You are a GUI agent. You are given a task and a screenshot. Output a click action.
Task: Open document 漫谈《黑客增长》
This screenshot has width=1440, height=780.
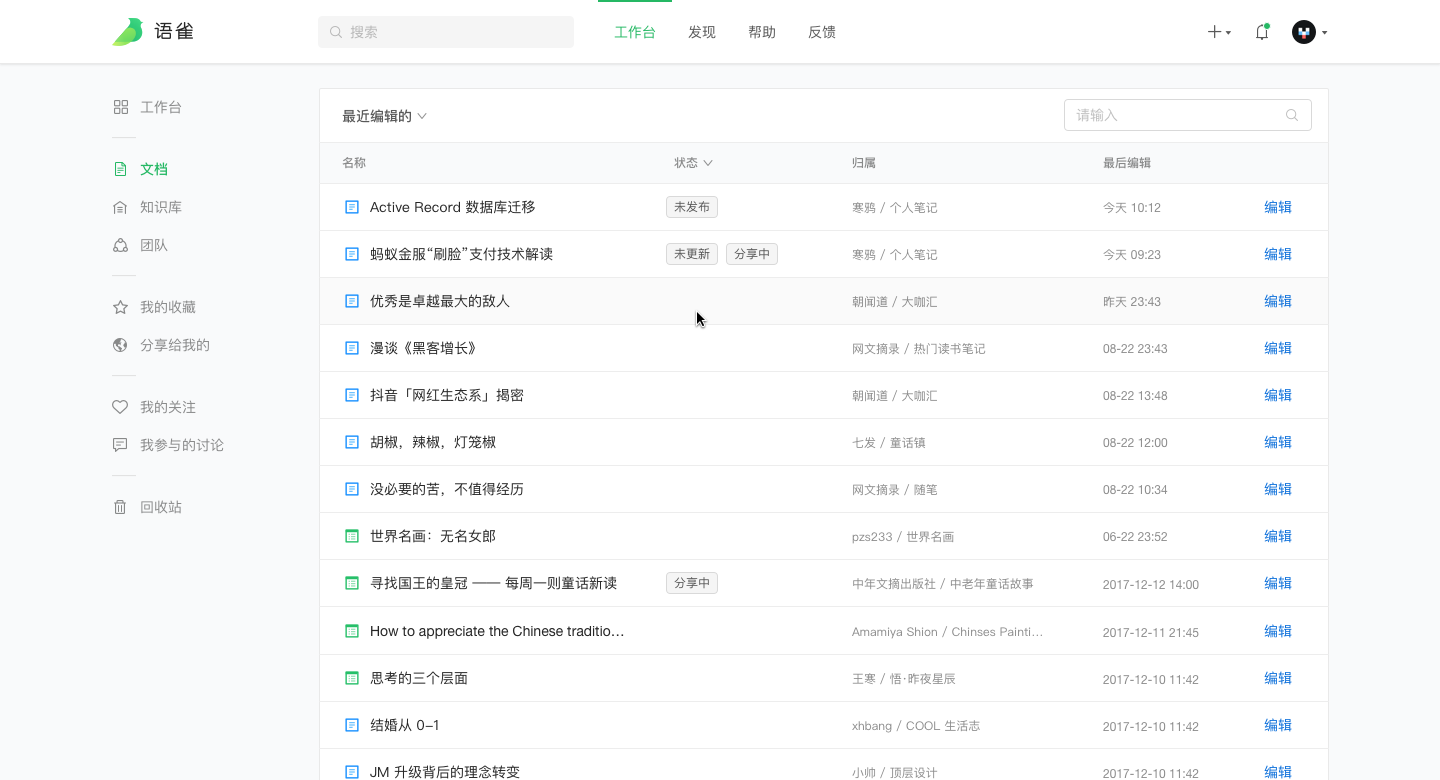pyautogui.click(x=423, y=348)
